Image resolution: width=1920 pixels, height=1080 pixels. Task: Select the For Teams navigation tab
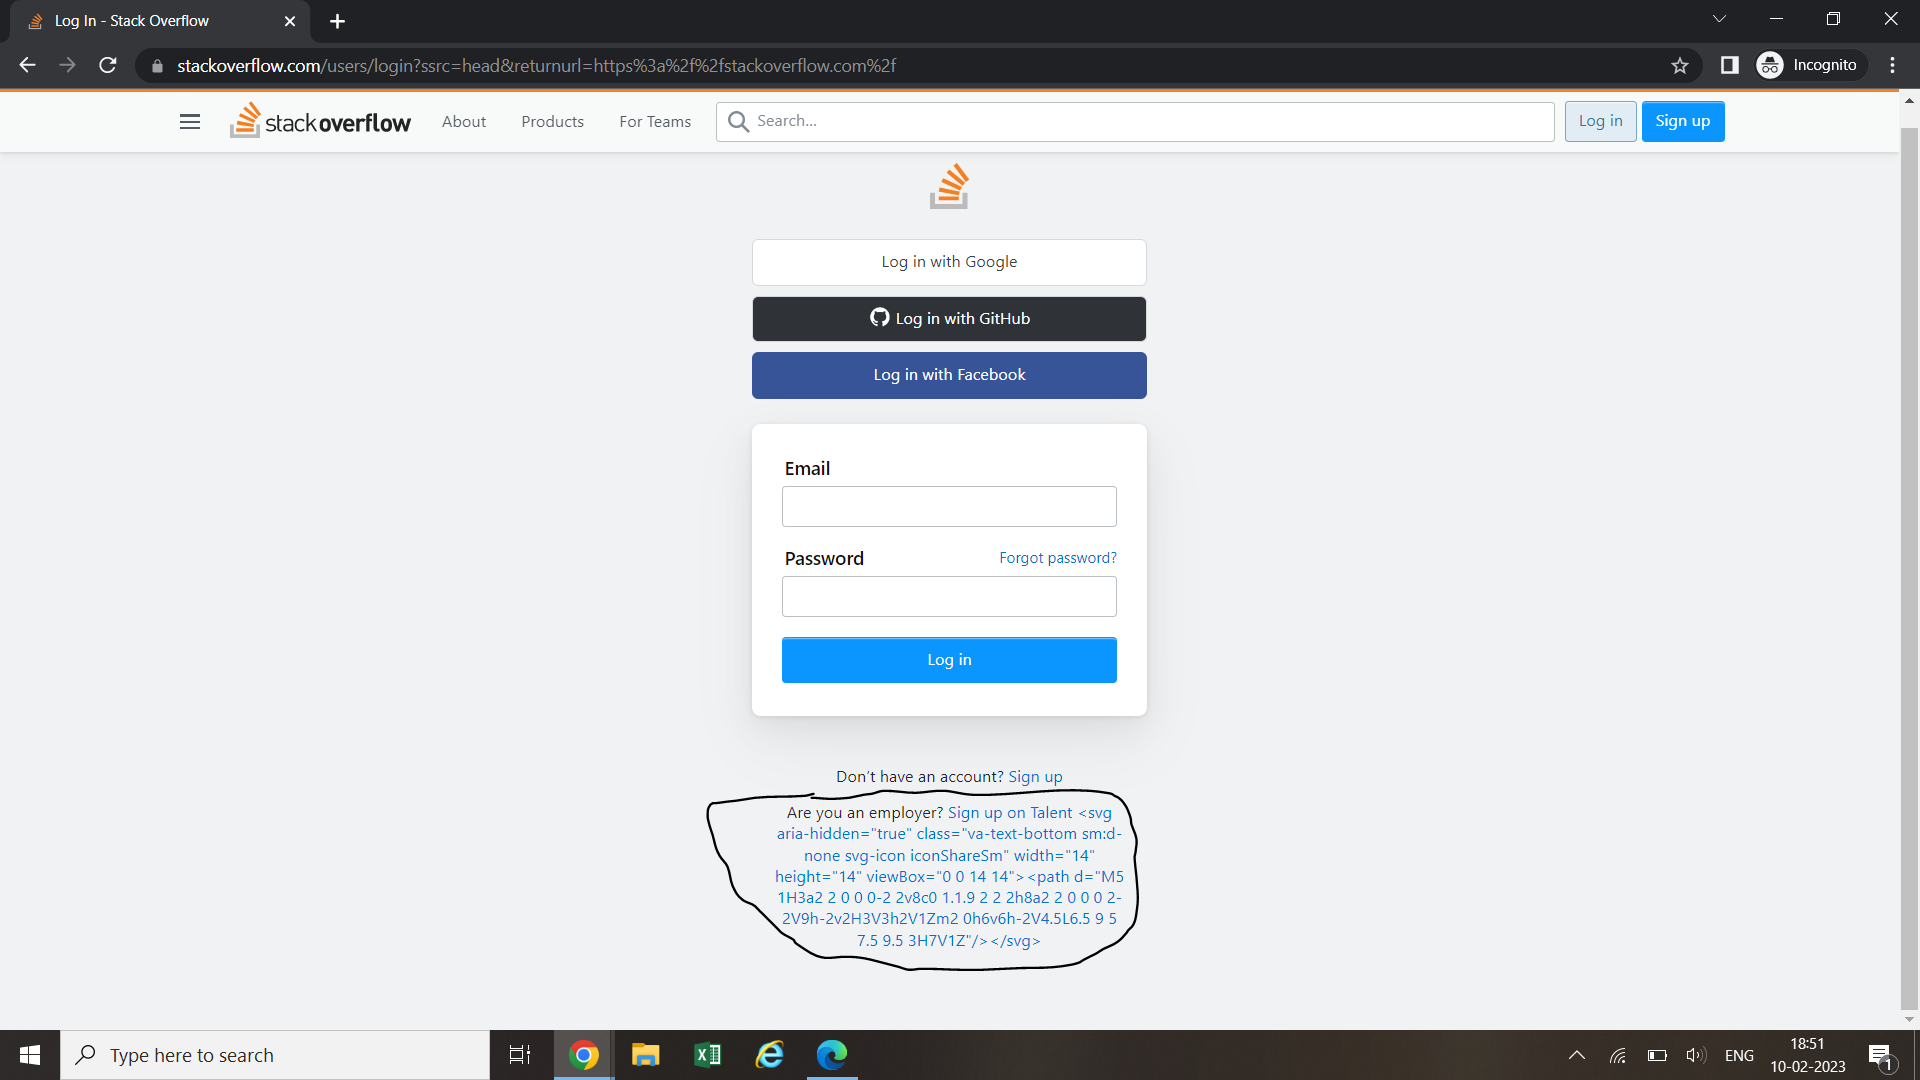(655, 121)
